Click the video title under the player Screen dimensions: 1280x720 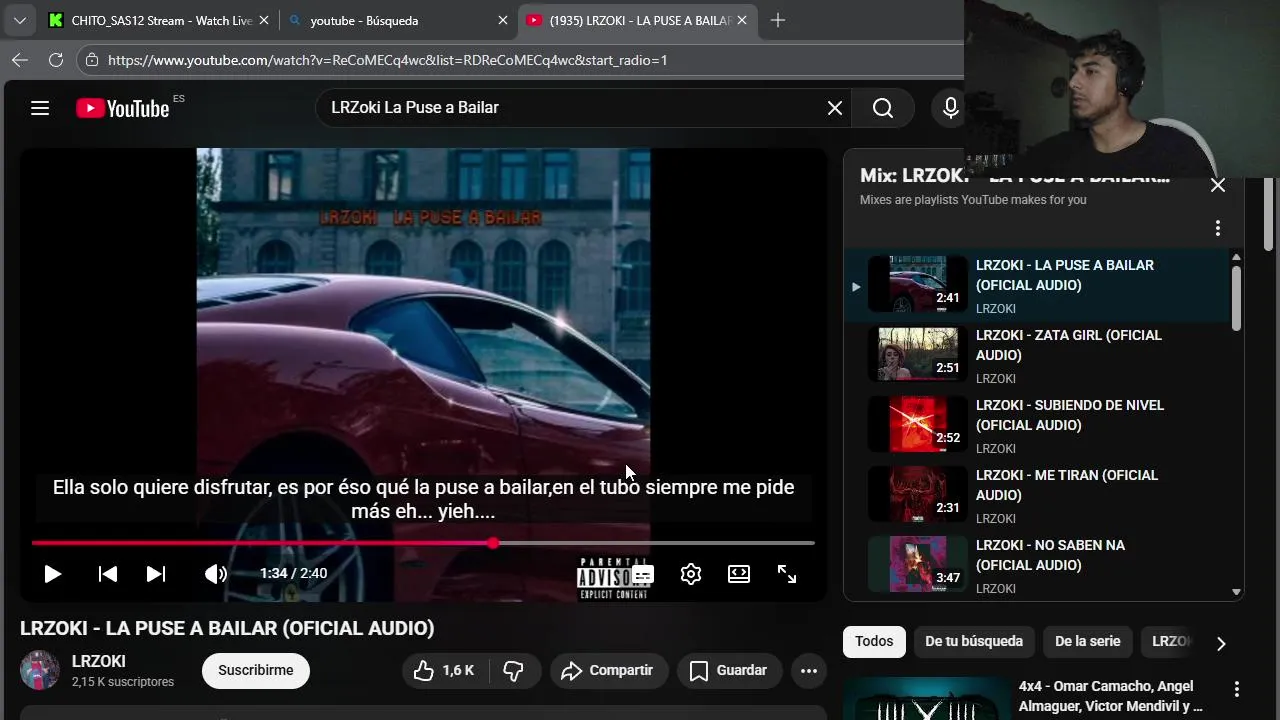[x=227, y=628]
